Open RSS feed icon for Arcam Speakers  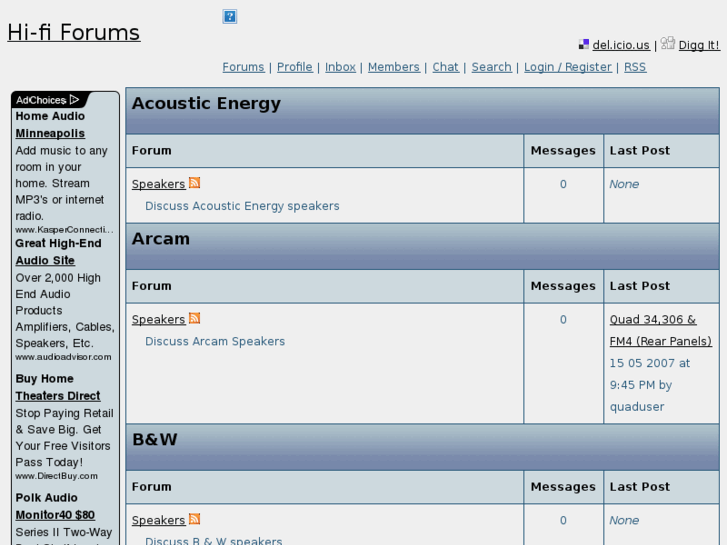(195, 318)
